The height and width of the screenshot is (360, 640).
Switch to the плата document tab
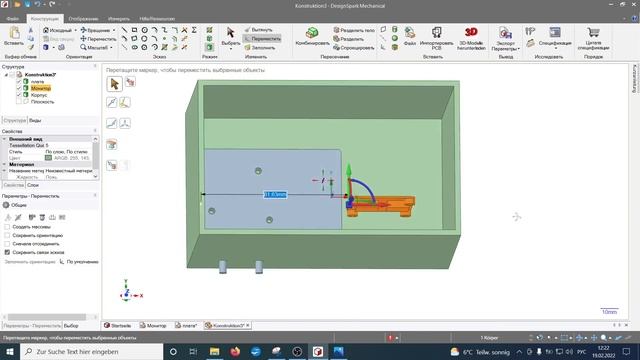(186, 325)
